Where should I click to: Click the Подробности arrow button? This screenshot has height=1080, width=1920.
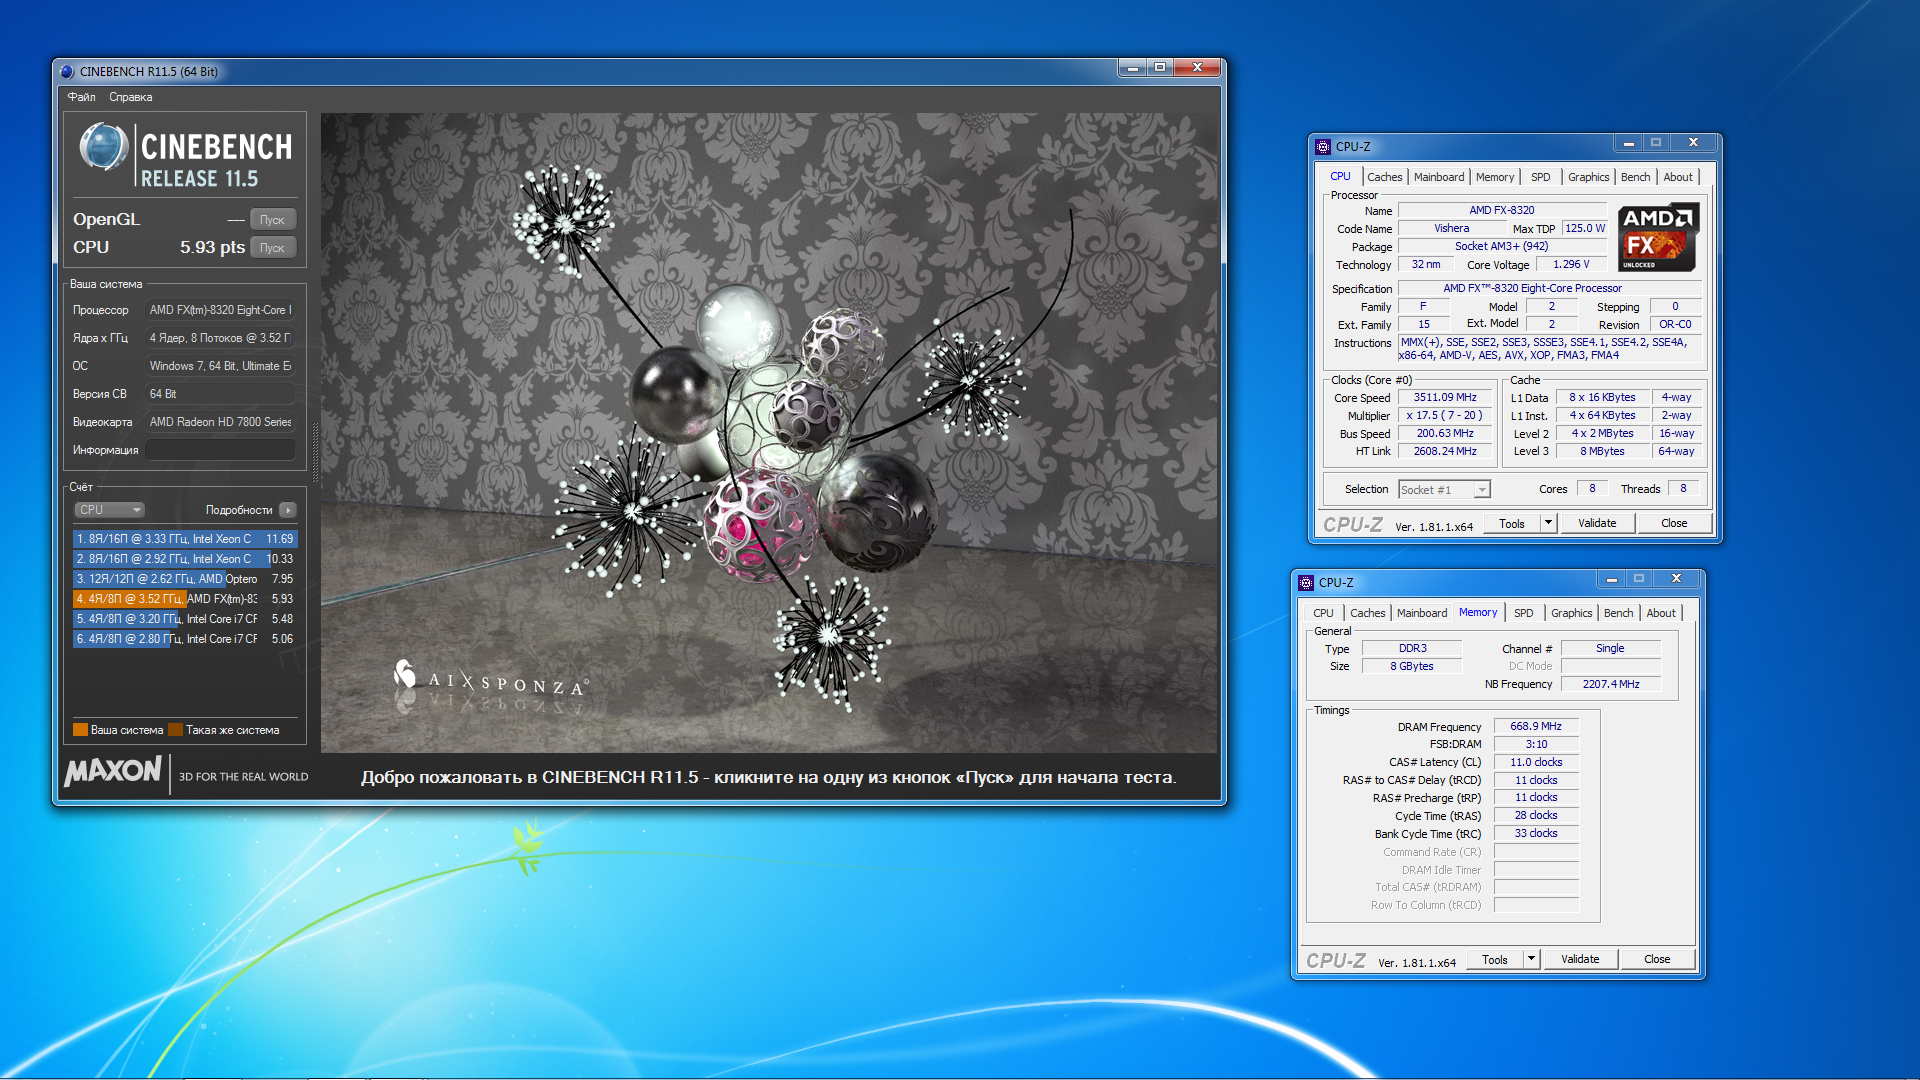point(288,510)
